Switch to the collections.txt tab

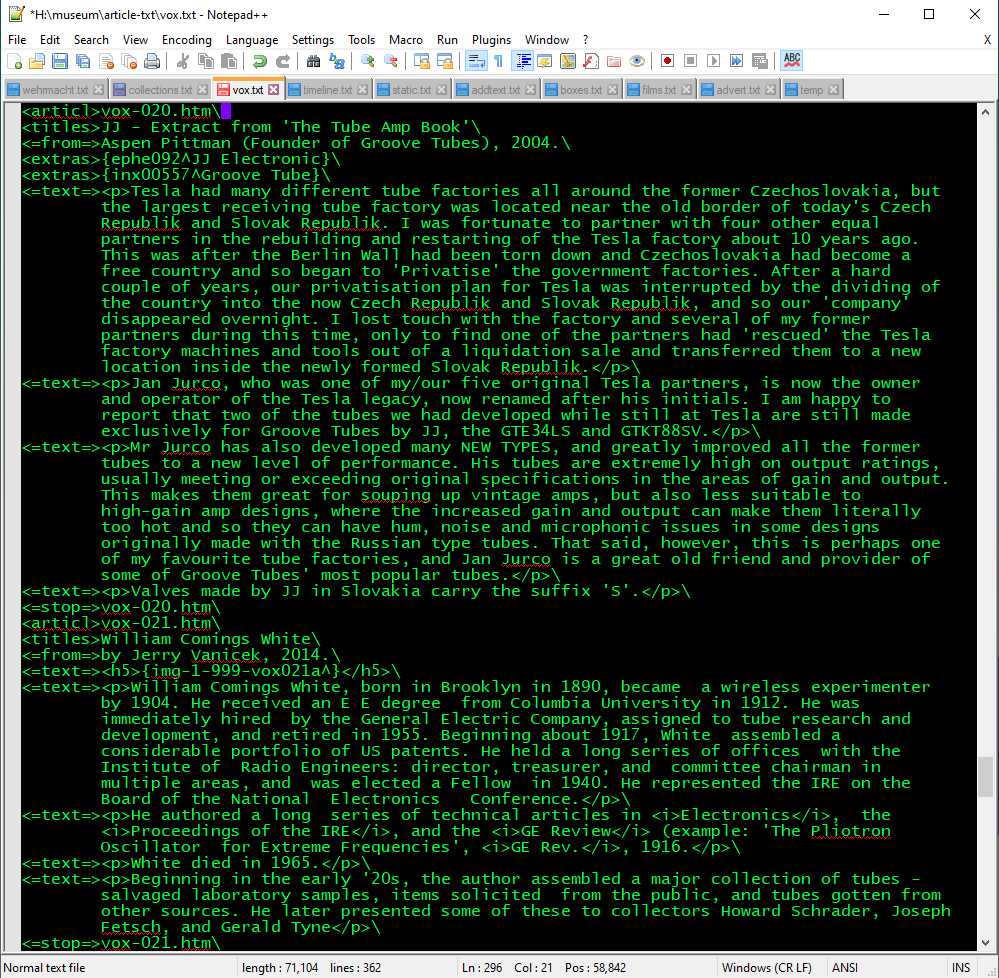coord(160,90)
